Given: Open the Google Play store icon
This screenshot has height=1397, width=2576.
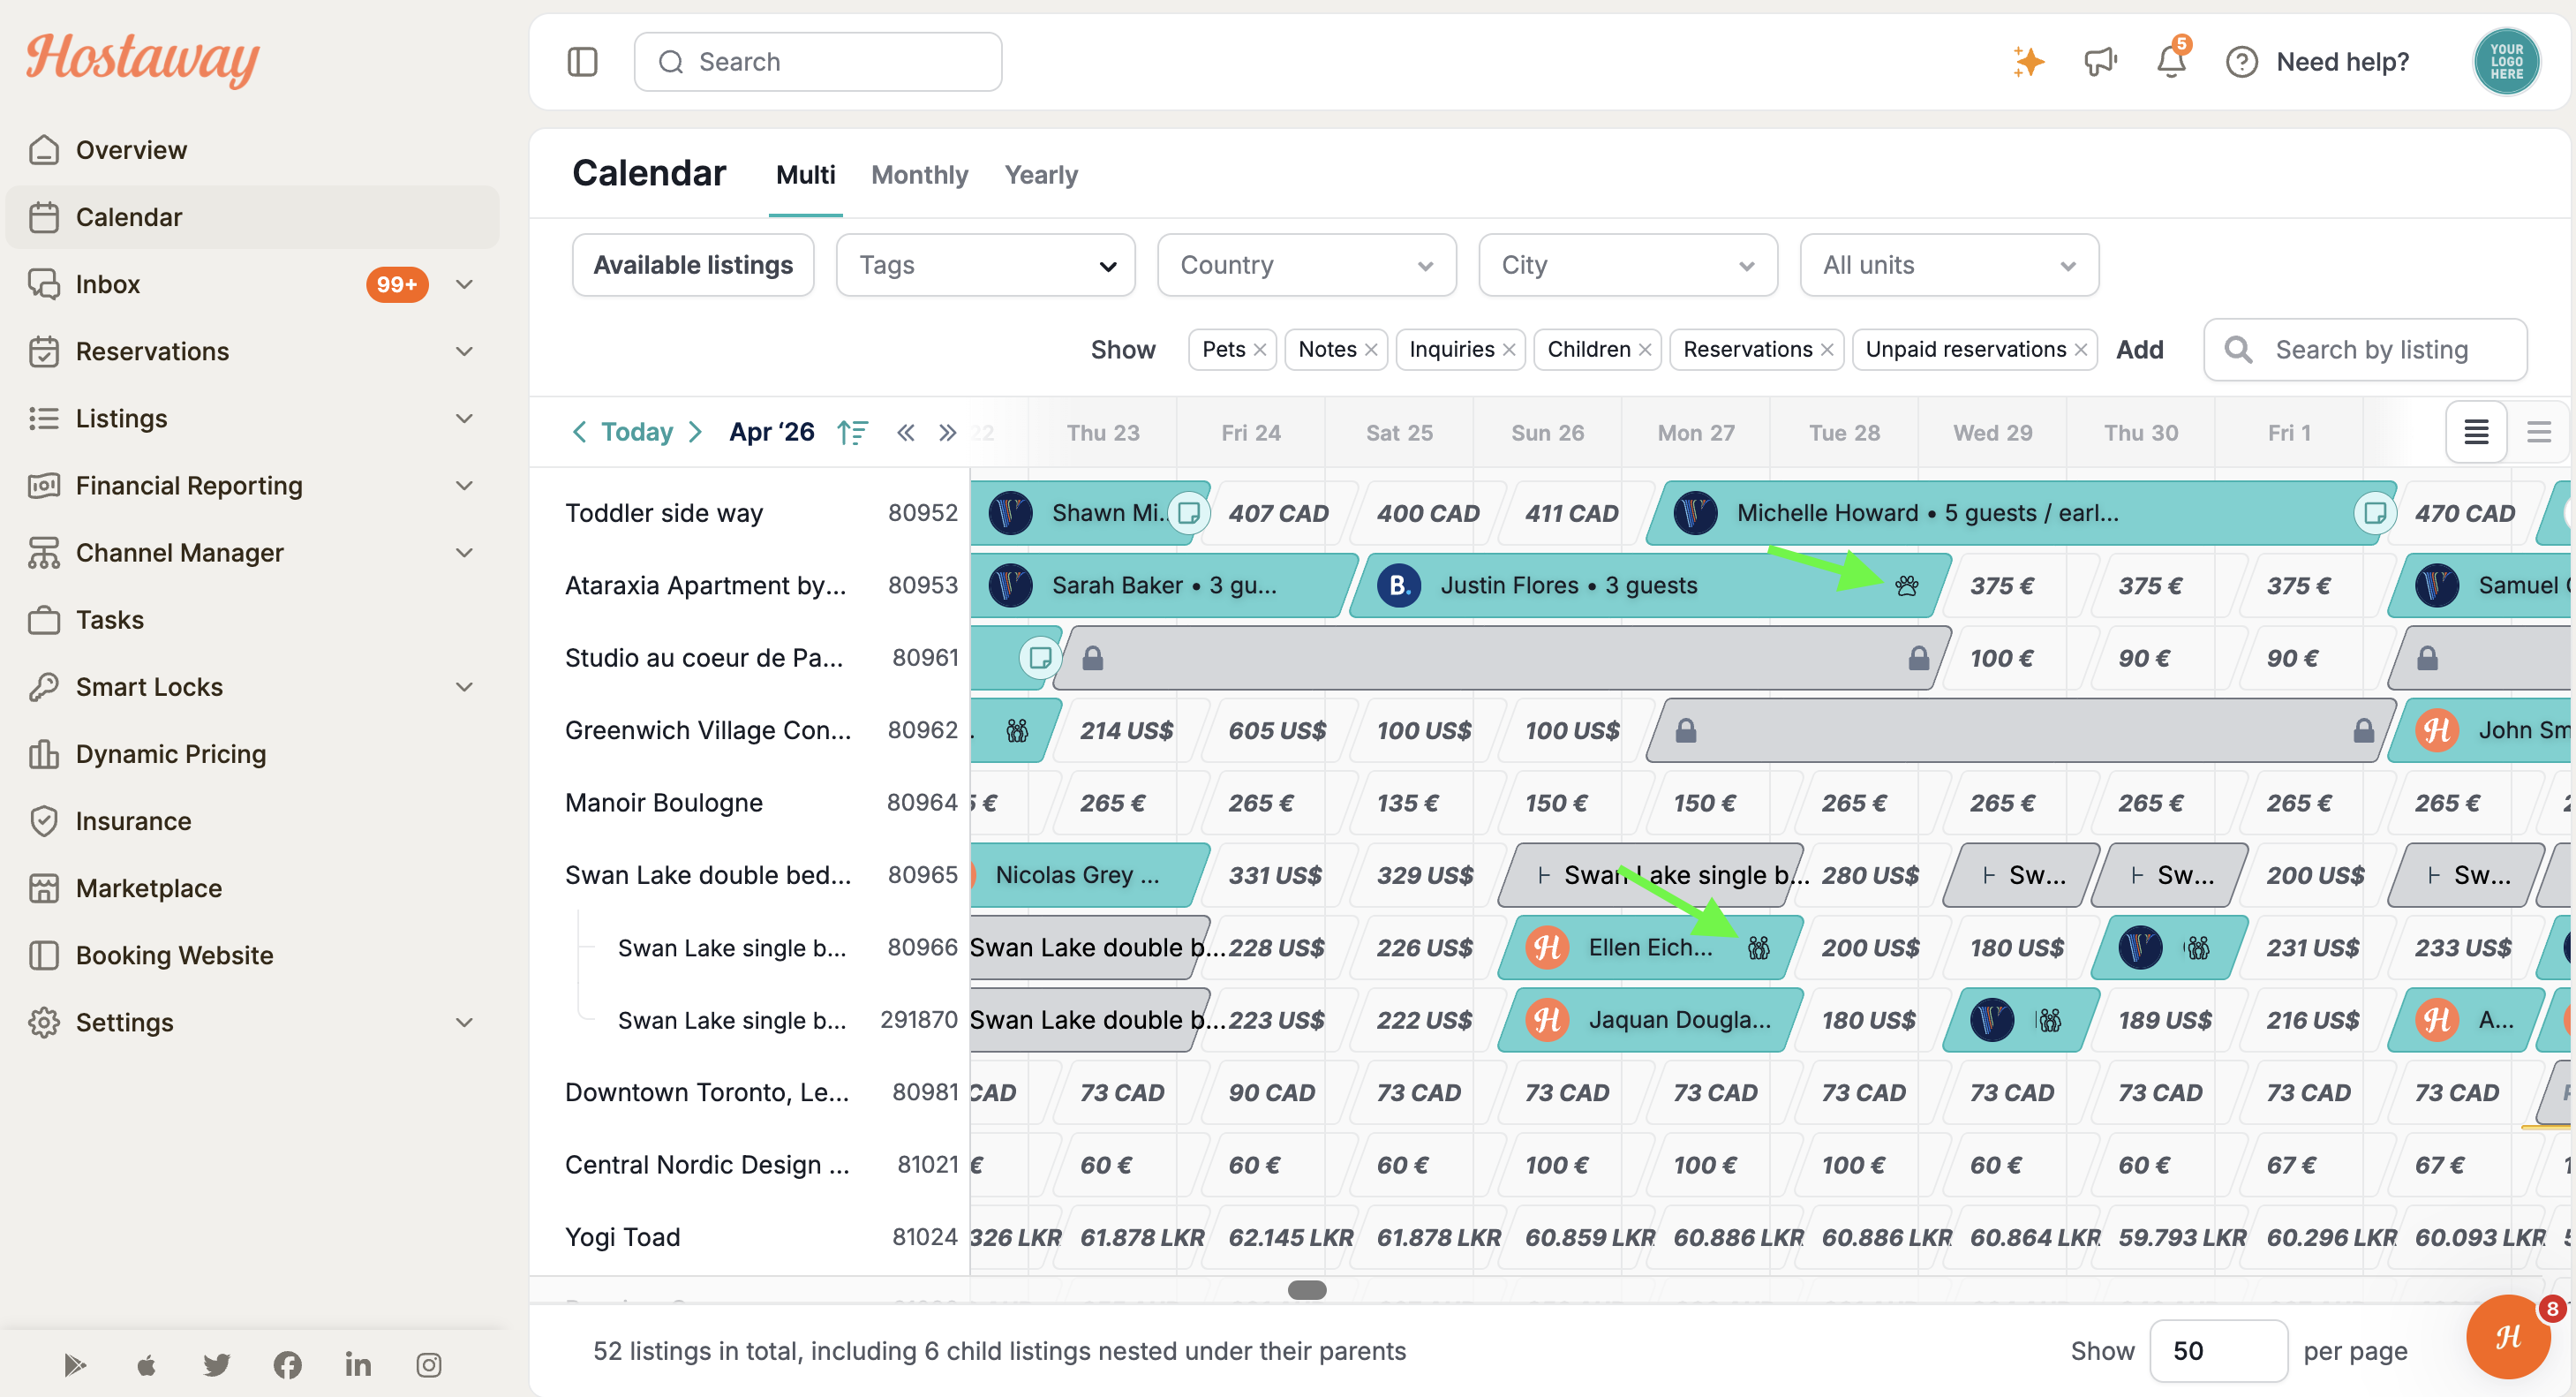Looking at the screenshot, I should pyautogui.click(x=75, y=1364).
